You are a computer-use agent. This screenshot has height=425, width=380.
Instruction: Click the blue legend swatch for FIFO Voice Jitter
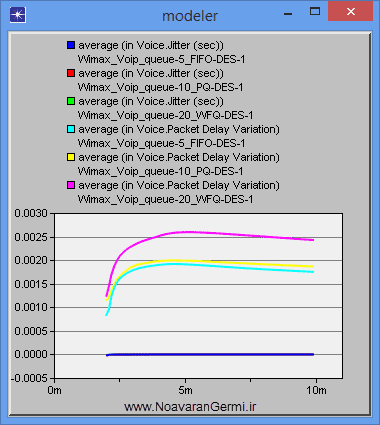[71, 45]
